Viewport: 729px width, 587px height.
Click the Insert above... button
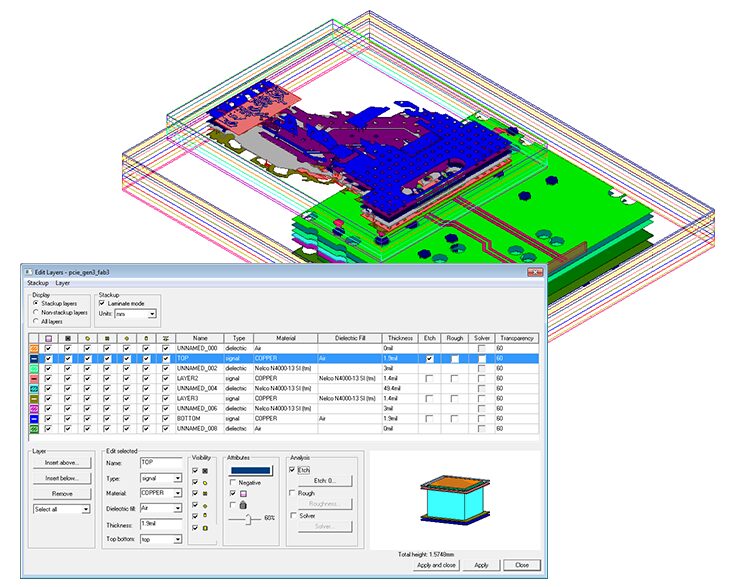tap(62, 463)
